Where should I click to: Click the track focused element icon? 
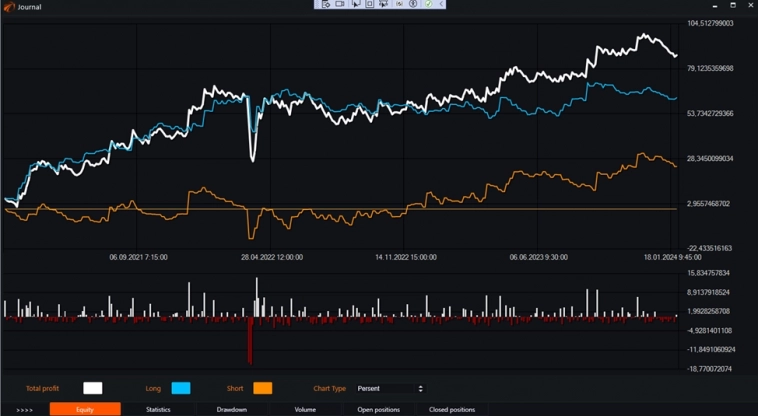coord(384,4)
